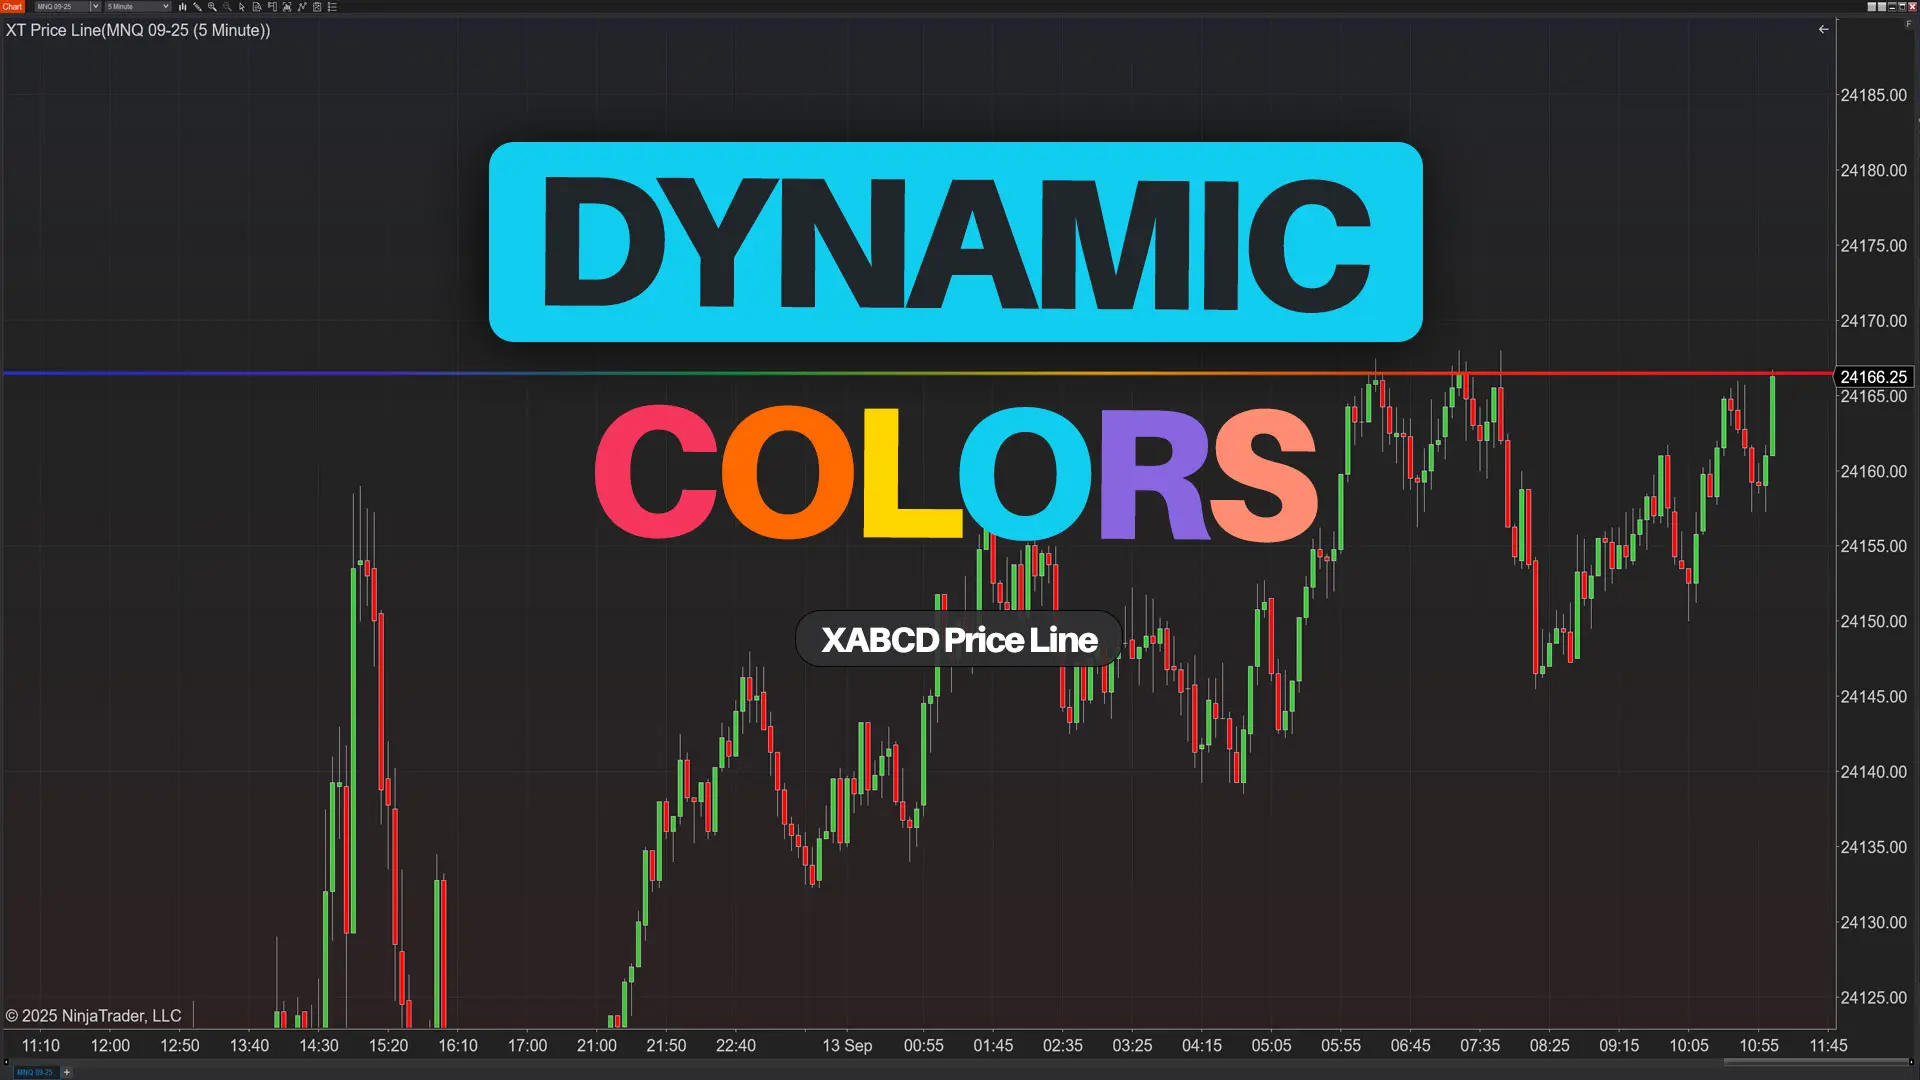Click the XT Price Line title text
This screenshot has width=1920, height=1080.
pyautogui.click(x=138, y=30)
